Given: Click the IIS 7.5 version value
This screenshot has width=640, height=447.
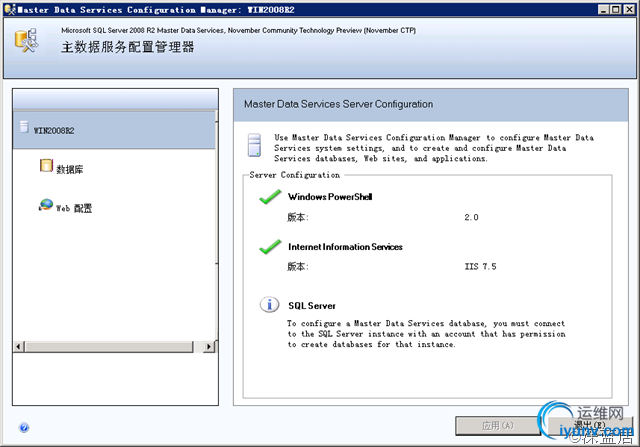Looking at the screenshot, I should 480,267.
